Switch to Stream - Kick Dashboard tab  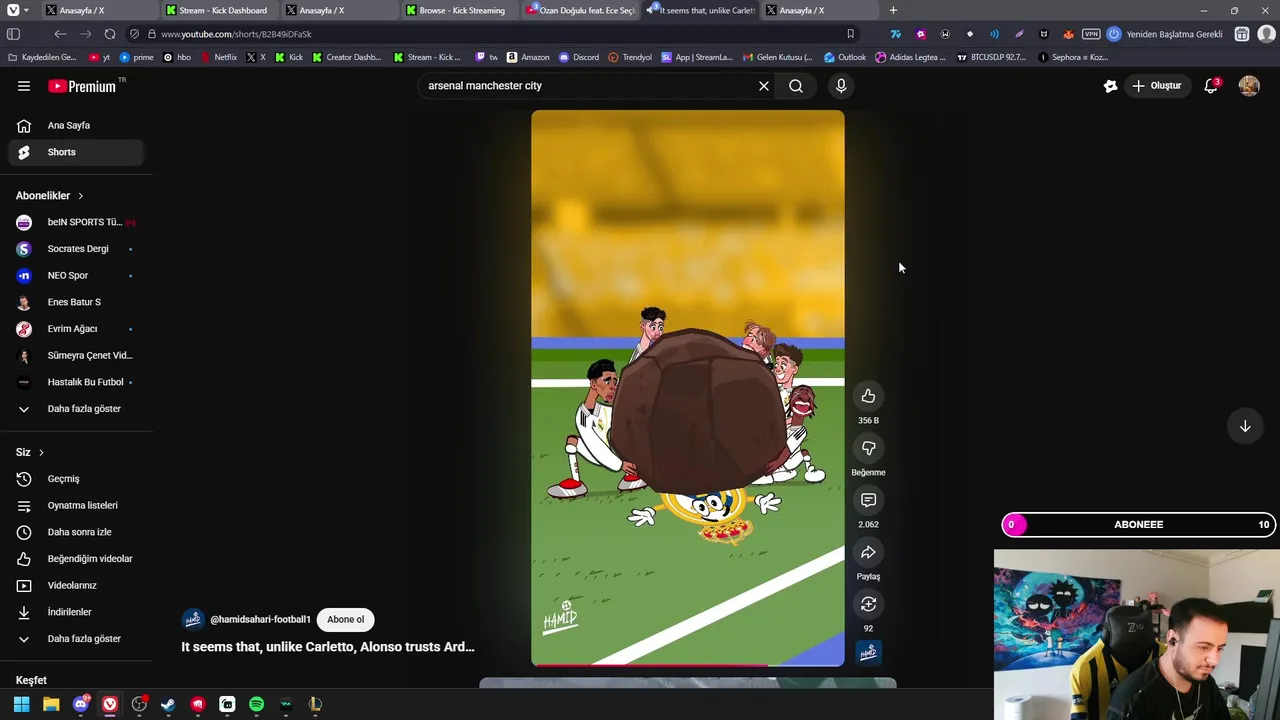coord(218,10)
